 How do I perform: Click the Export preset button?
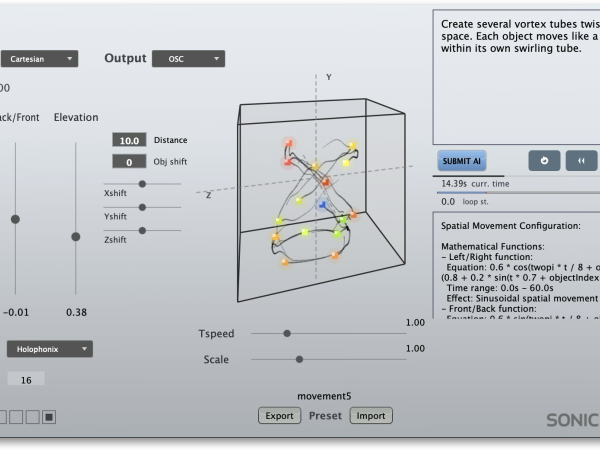coord(279,415)
